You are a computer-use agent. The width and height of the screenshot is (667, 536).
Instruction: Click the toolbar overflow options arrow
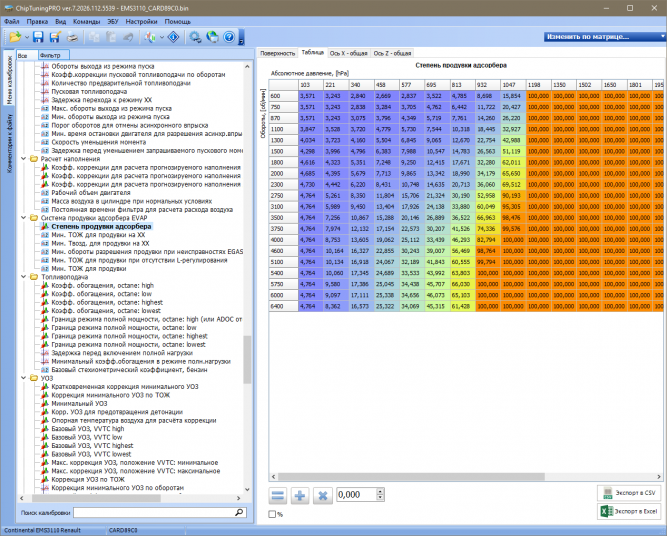(x=241, y=41)
